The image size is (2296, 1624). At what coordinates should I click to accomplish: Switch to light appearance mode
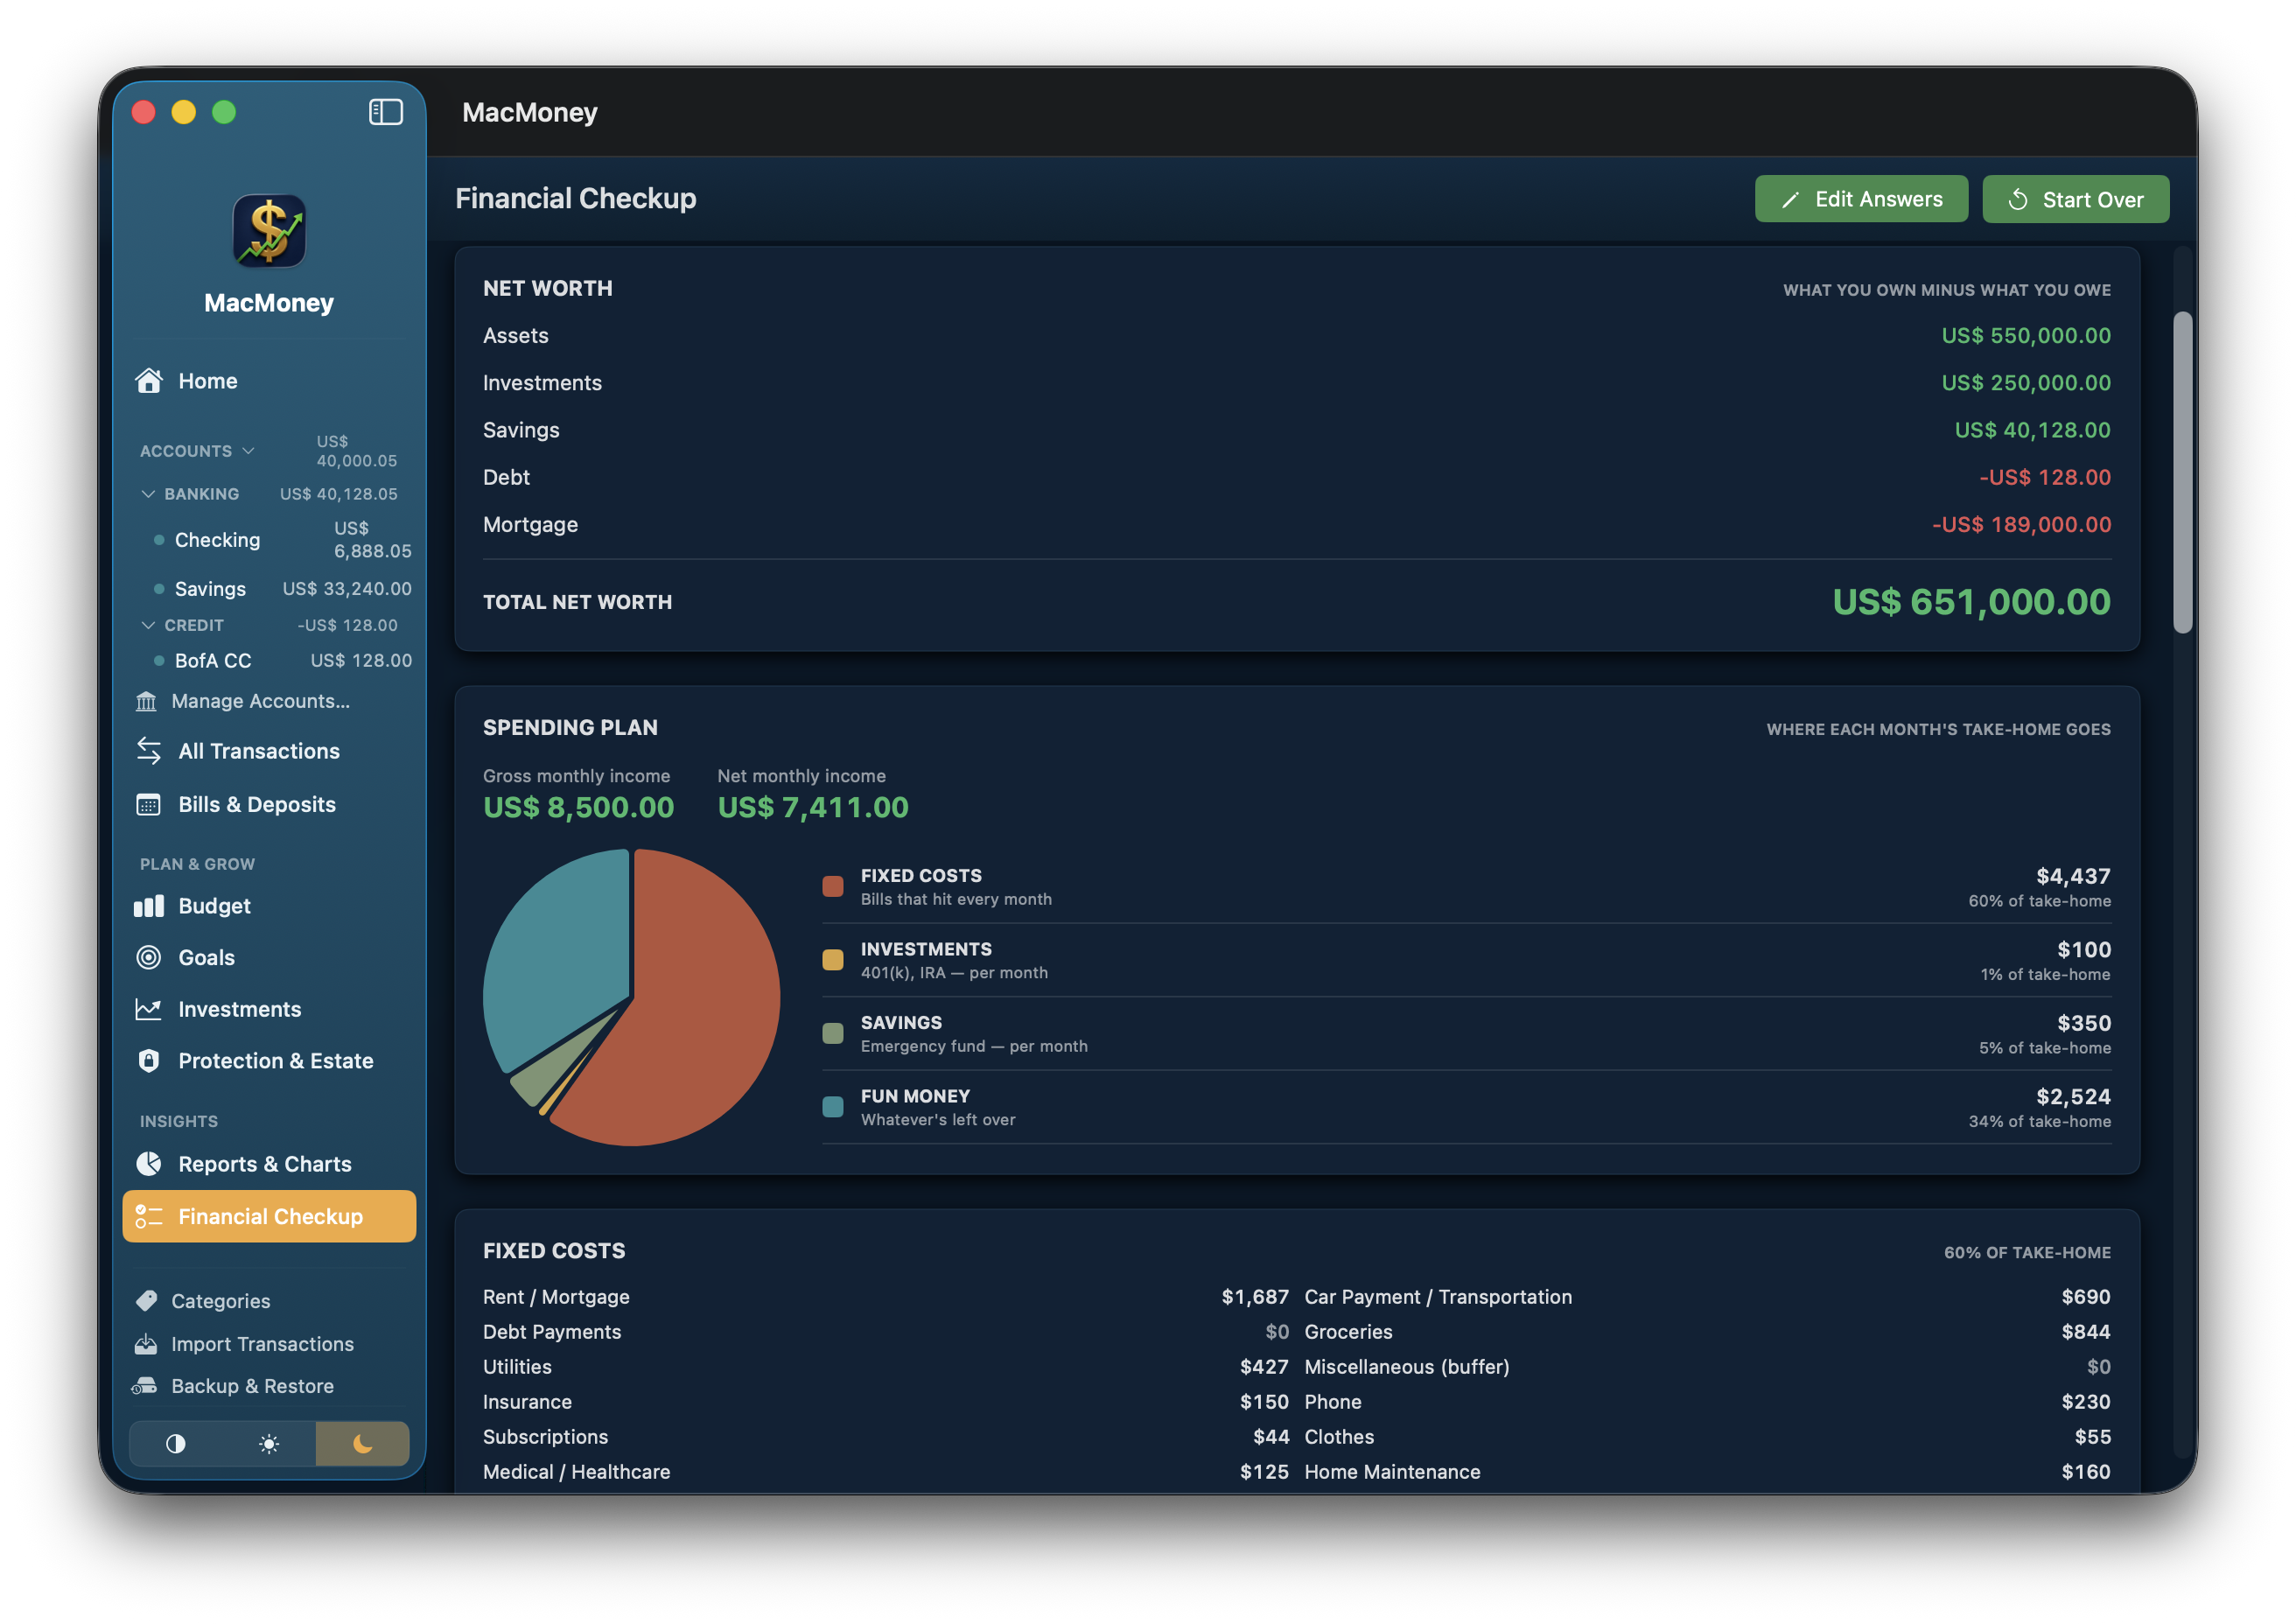coord(269,1443)
